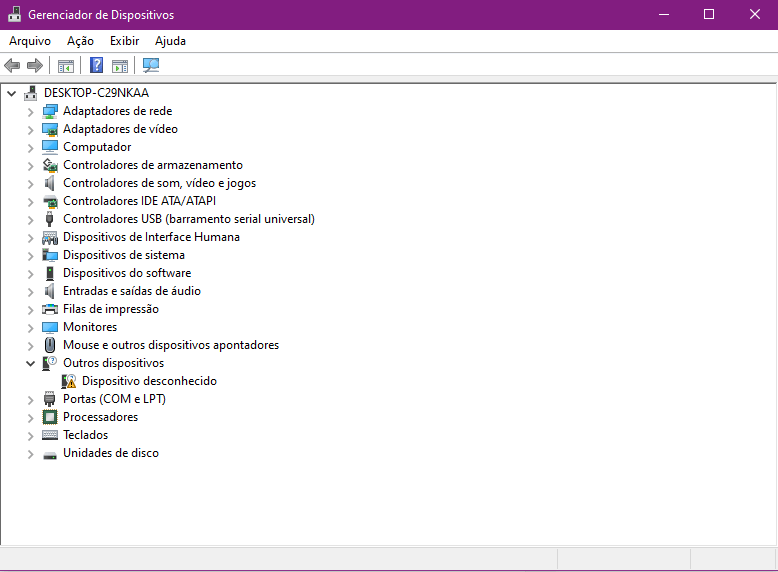Expand Adaptadores de vídeo

pyautogui.click(x=31, y=130)
